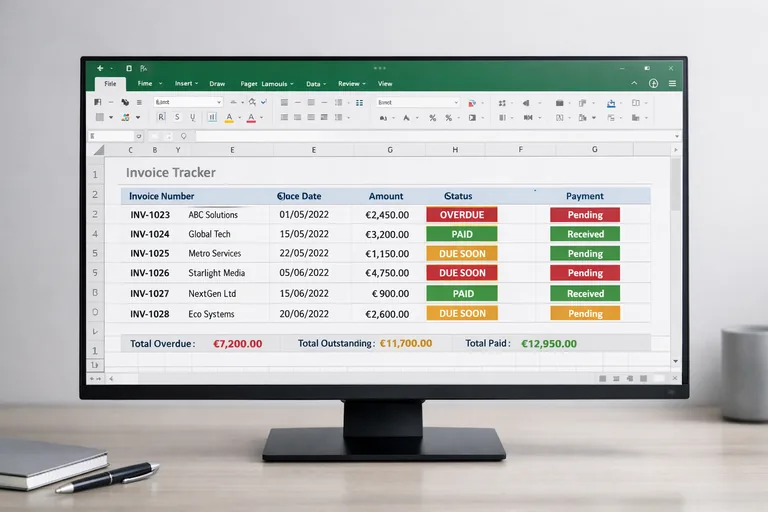Open the name box dropdown arrow
768x512 pixels.
[139, 136]
